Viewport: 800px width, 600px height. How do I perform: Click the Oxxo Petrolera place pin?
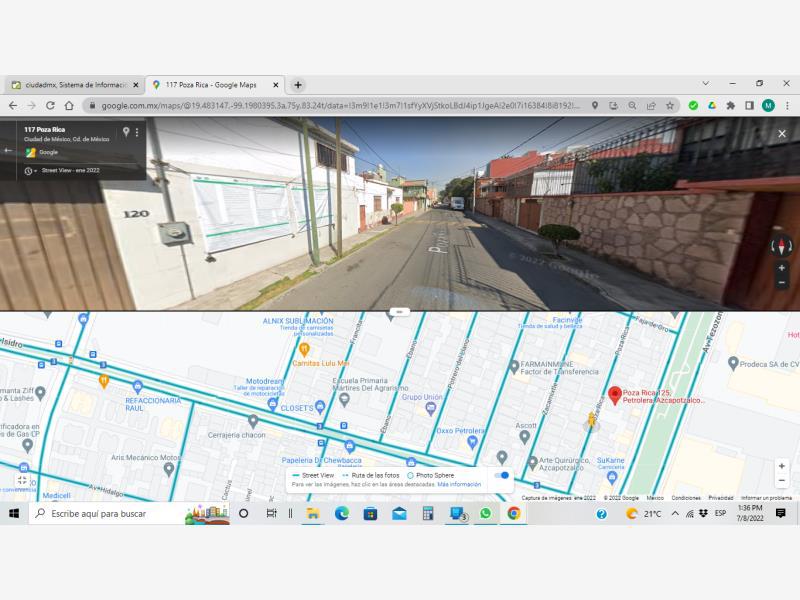(472, 442)
